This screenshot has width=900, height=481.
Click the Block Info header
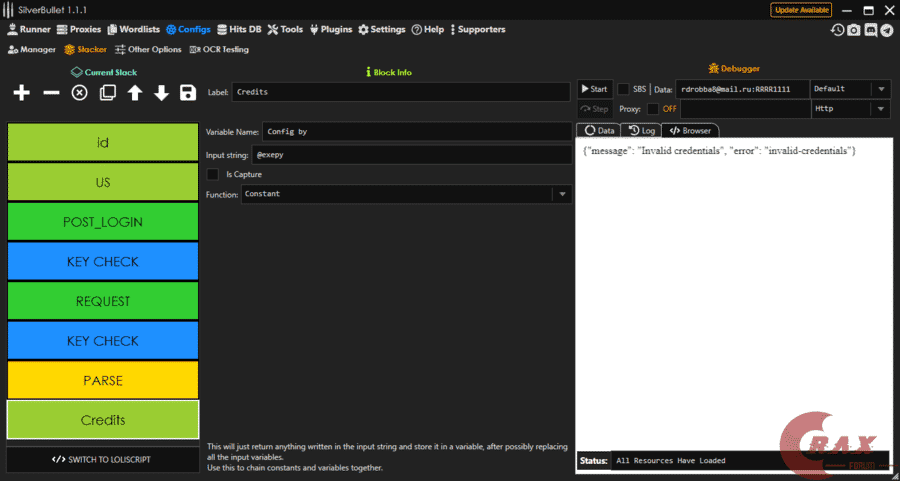click(389, 72)
